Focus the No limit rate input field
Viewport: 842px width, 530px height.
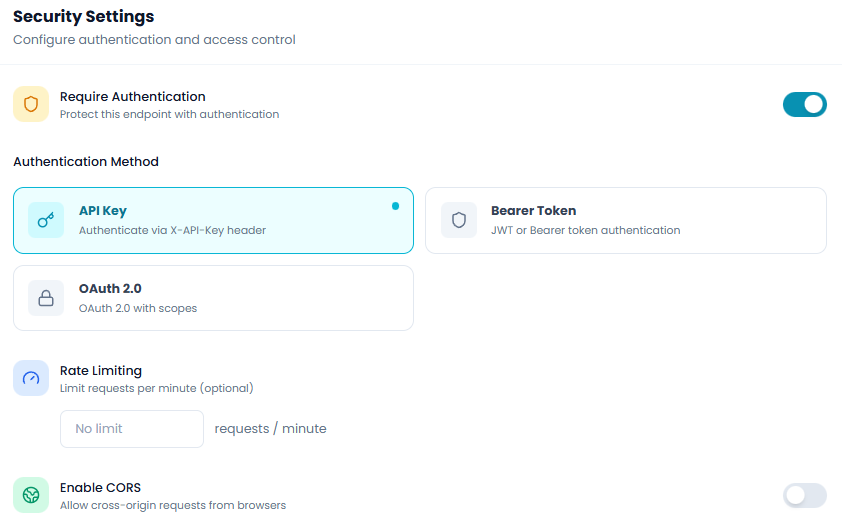132,429
